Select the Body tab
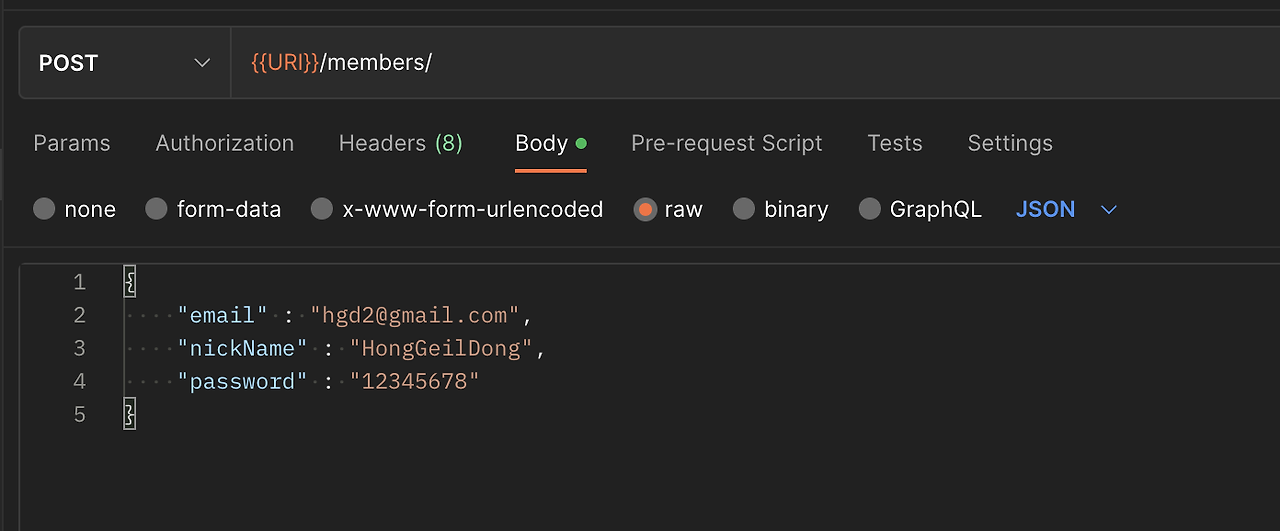This screenshot has width=1280, height=531. [x=542, y=143]
